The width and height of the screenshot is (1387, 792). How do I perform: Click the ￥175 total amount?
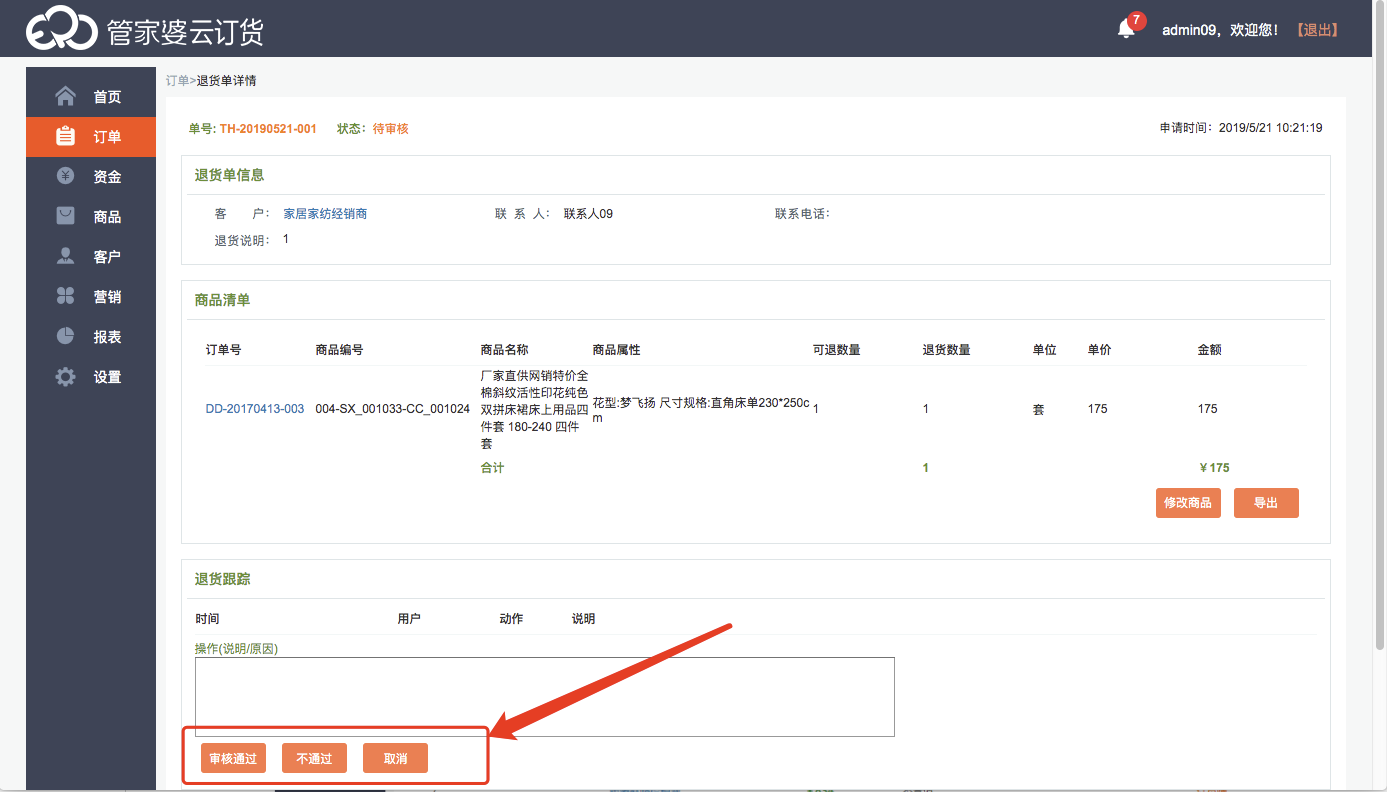1214,468
